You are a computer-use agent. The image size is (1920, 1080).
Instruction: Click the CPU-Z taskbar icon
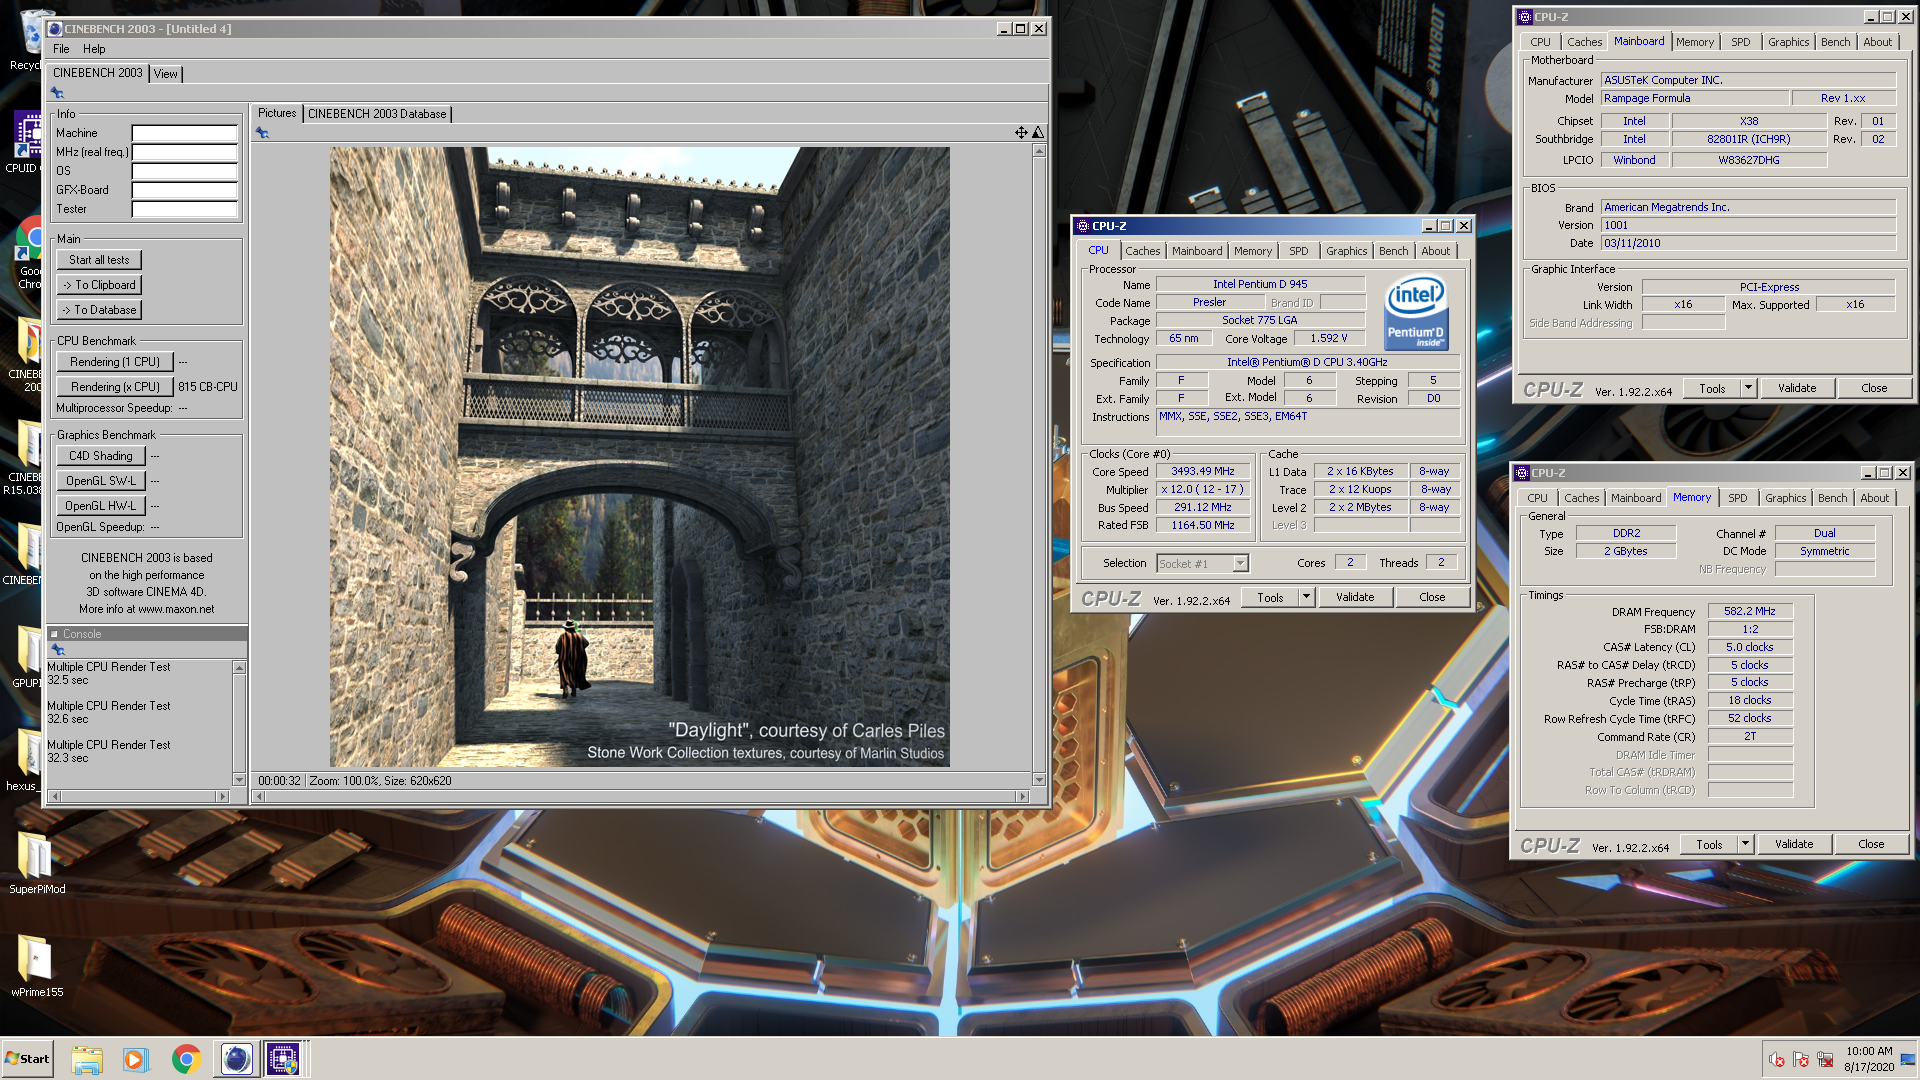click(283, 1059)
